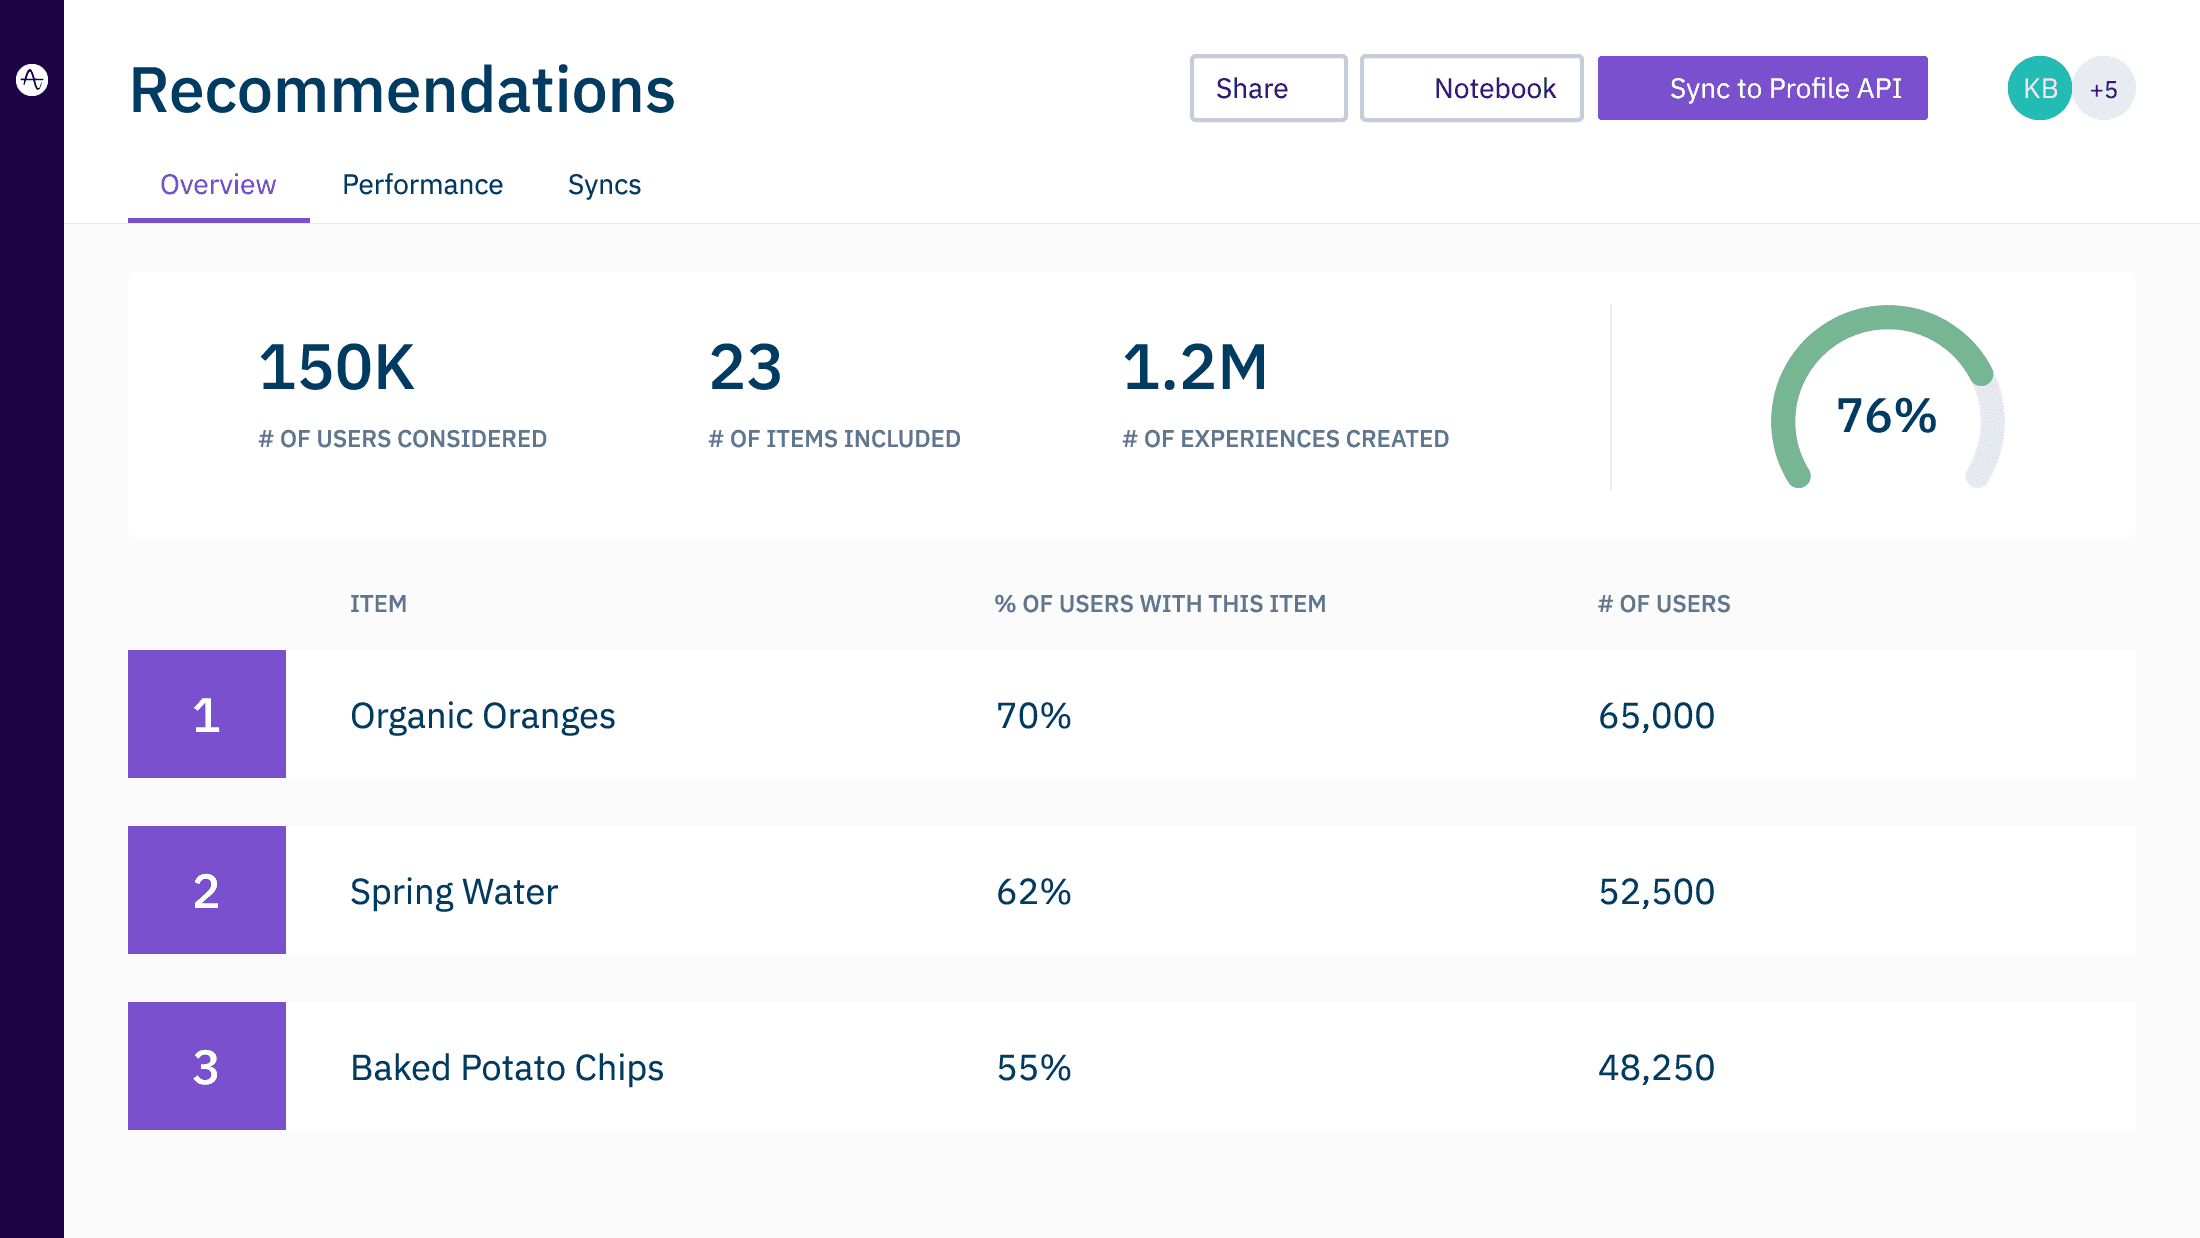
Task: Show the +5 additional collaborators
Action: pyautogui.click(x=2104, y=89)
